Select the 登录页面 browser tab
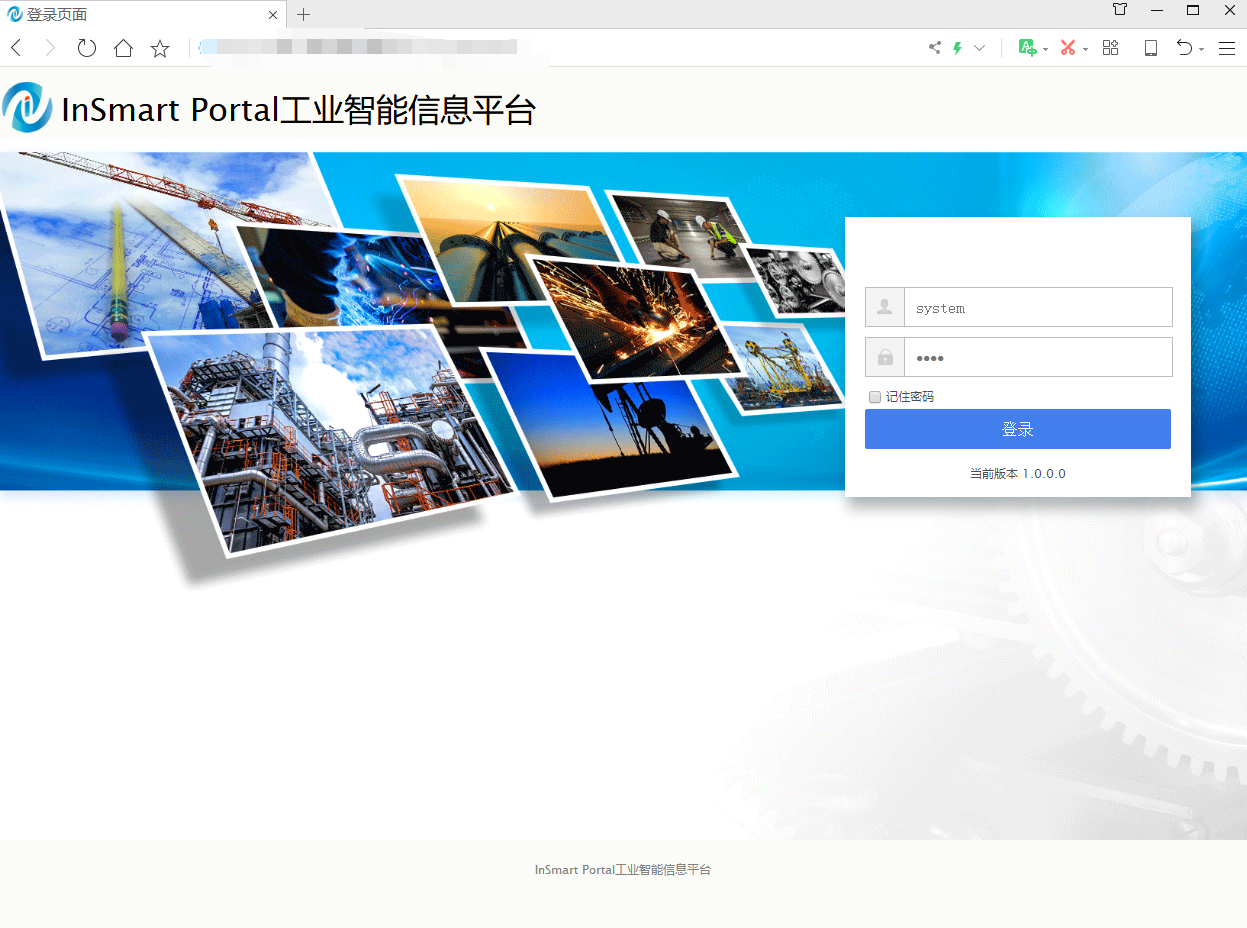The width and height of the screenshot is (1247, 928). coord(144,14)
